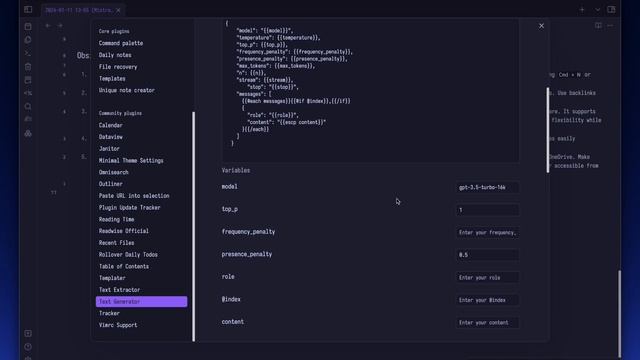The image size is (640, 360).
Task: Open File recovery settings
Action: (118, 67)
